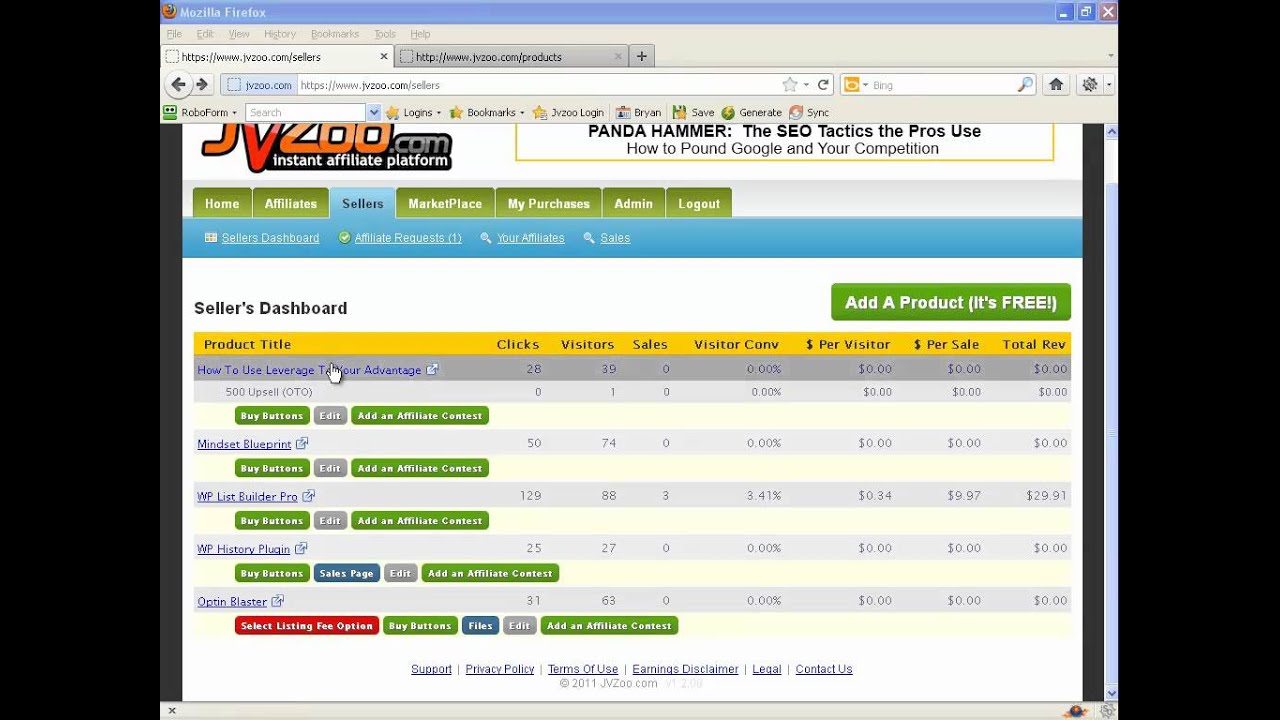The image size is (1280, 720).
Task: Open the File menu
Action: 174,34
